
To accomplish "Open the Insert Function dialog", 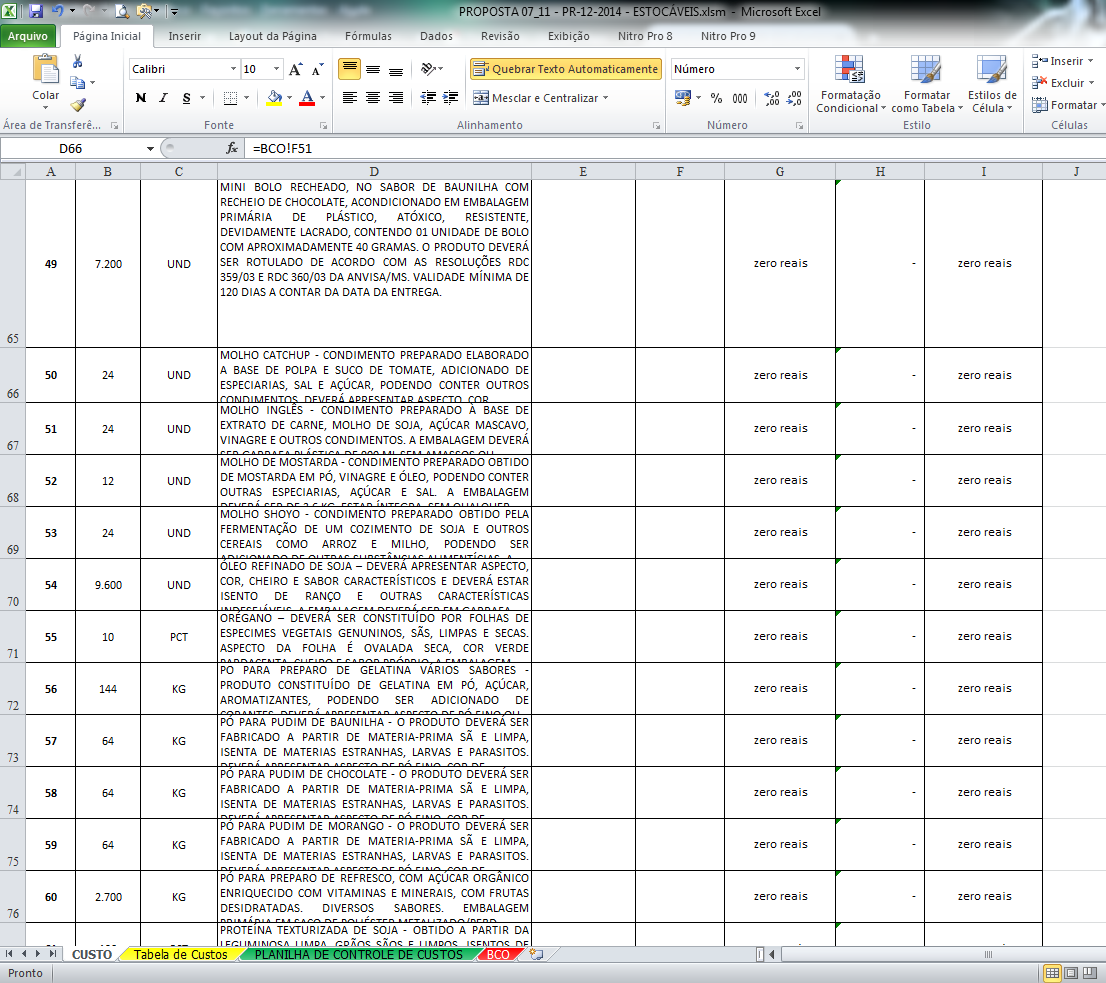I will click(x=231, y=148).
